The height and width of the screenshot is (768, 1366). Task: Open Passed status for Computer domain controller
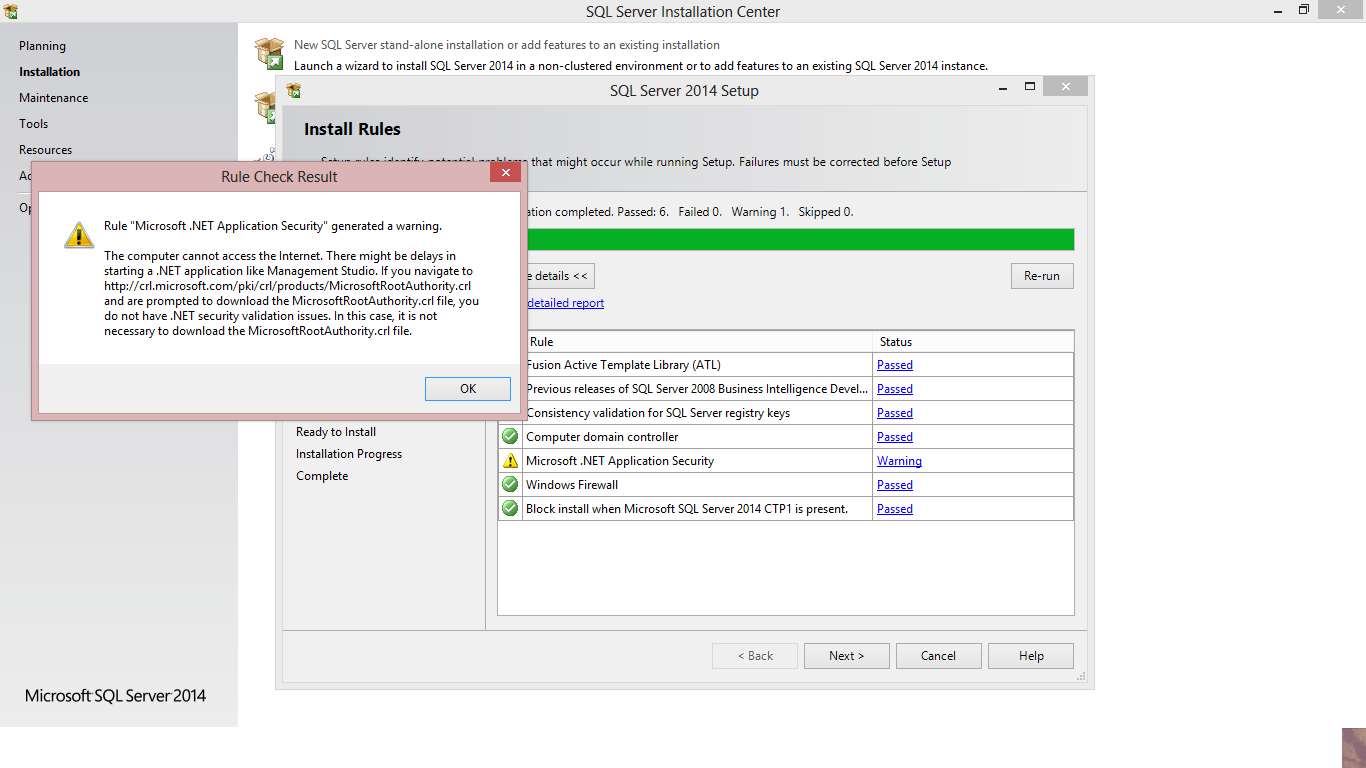(x=895, y=437)
